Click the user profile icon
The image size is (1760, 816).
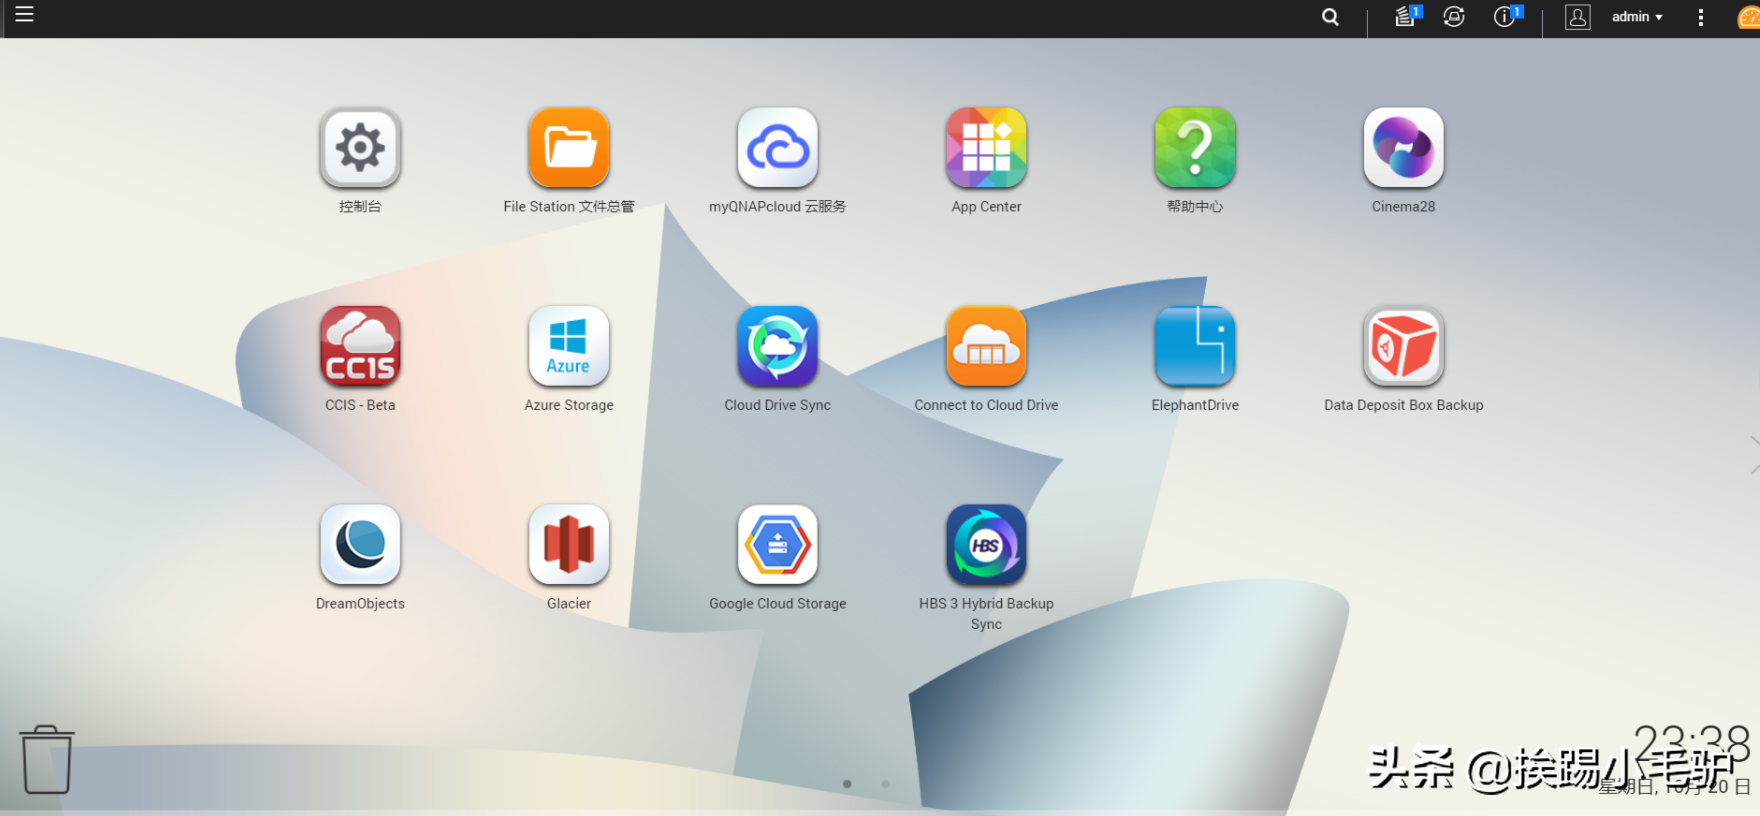pos(1578,17)
